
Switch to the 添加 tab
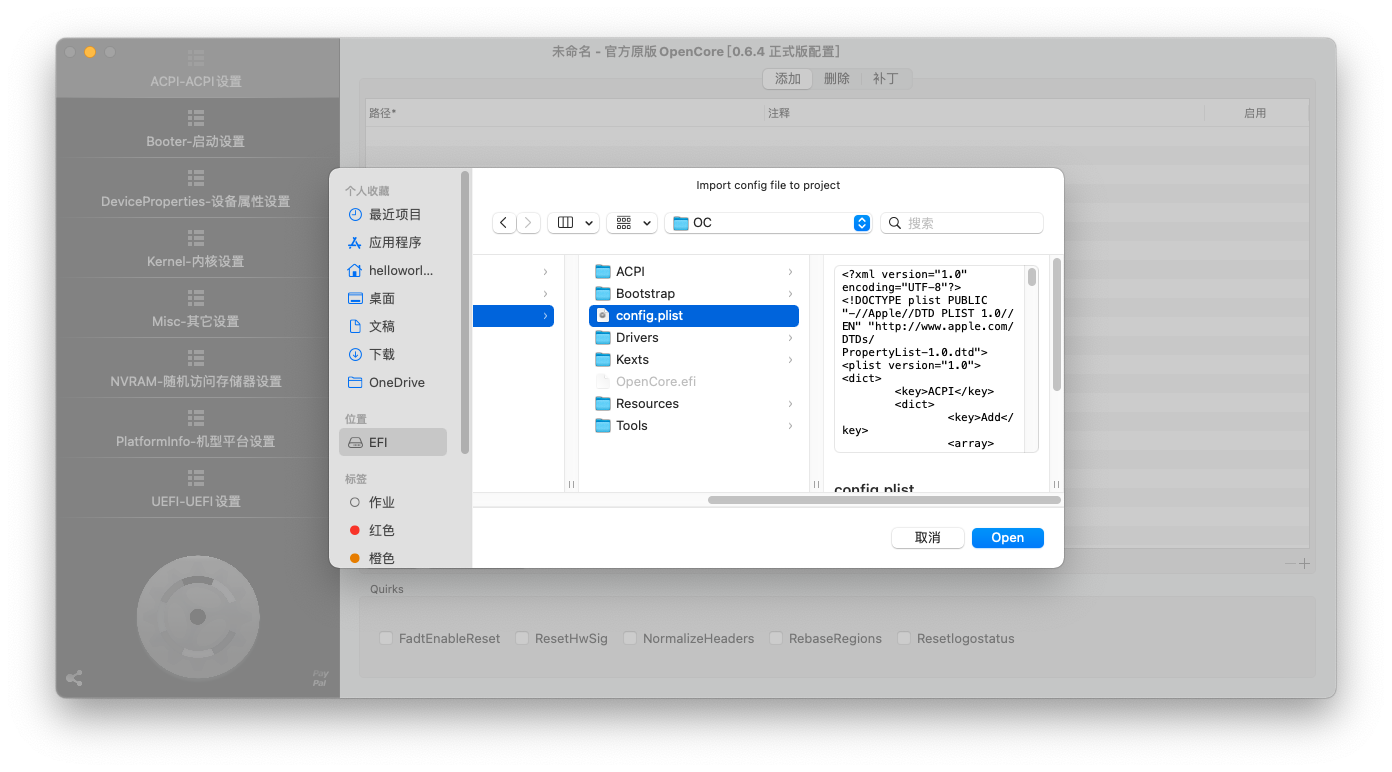click(x=788, y=79)
